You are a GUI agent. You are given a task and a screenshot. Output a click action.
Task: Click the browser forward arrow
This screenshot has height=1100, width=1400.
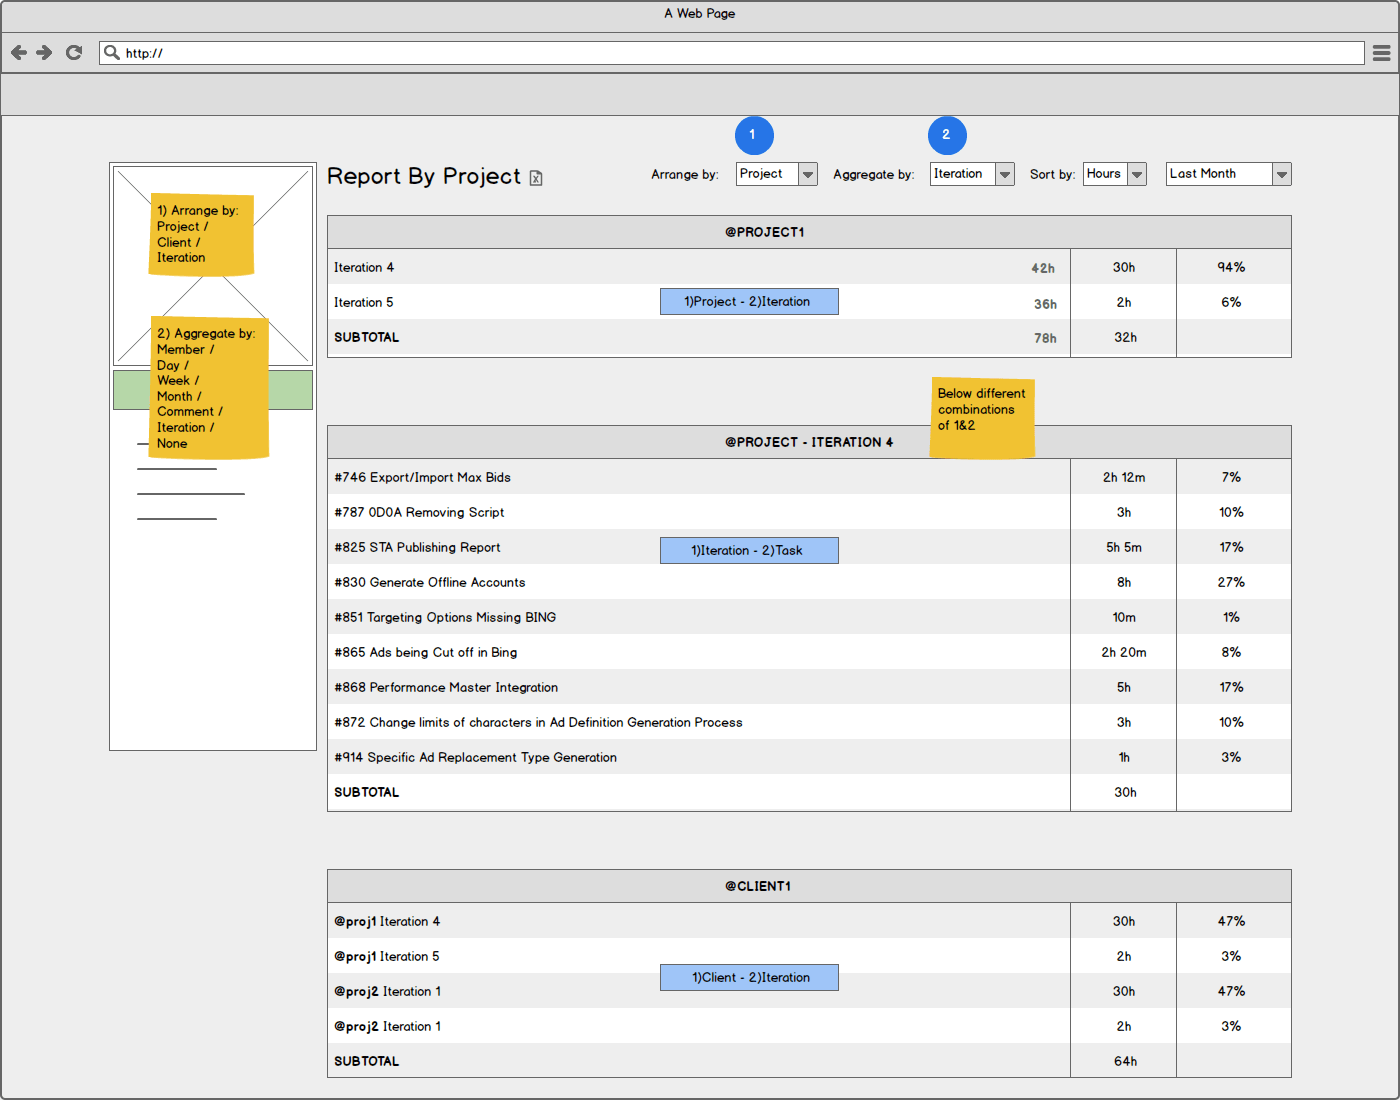pos(44,52)
